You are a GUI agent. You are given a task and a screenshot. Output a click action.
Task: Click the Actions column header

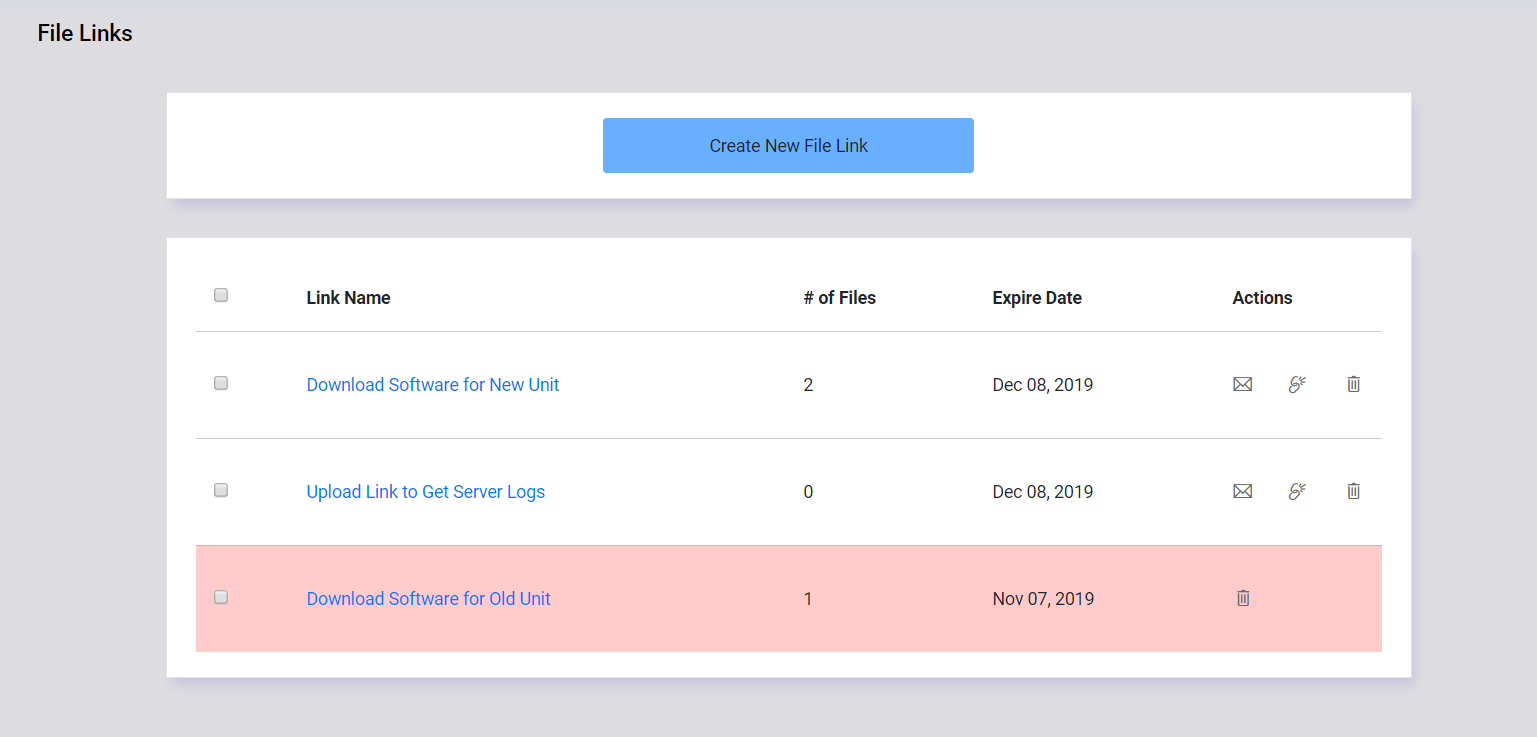pos(1262,298)
